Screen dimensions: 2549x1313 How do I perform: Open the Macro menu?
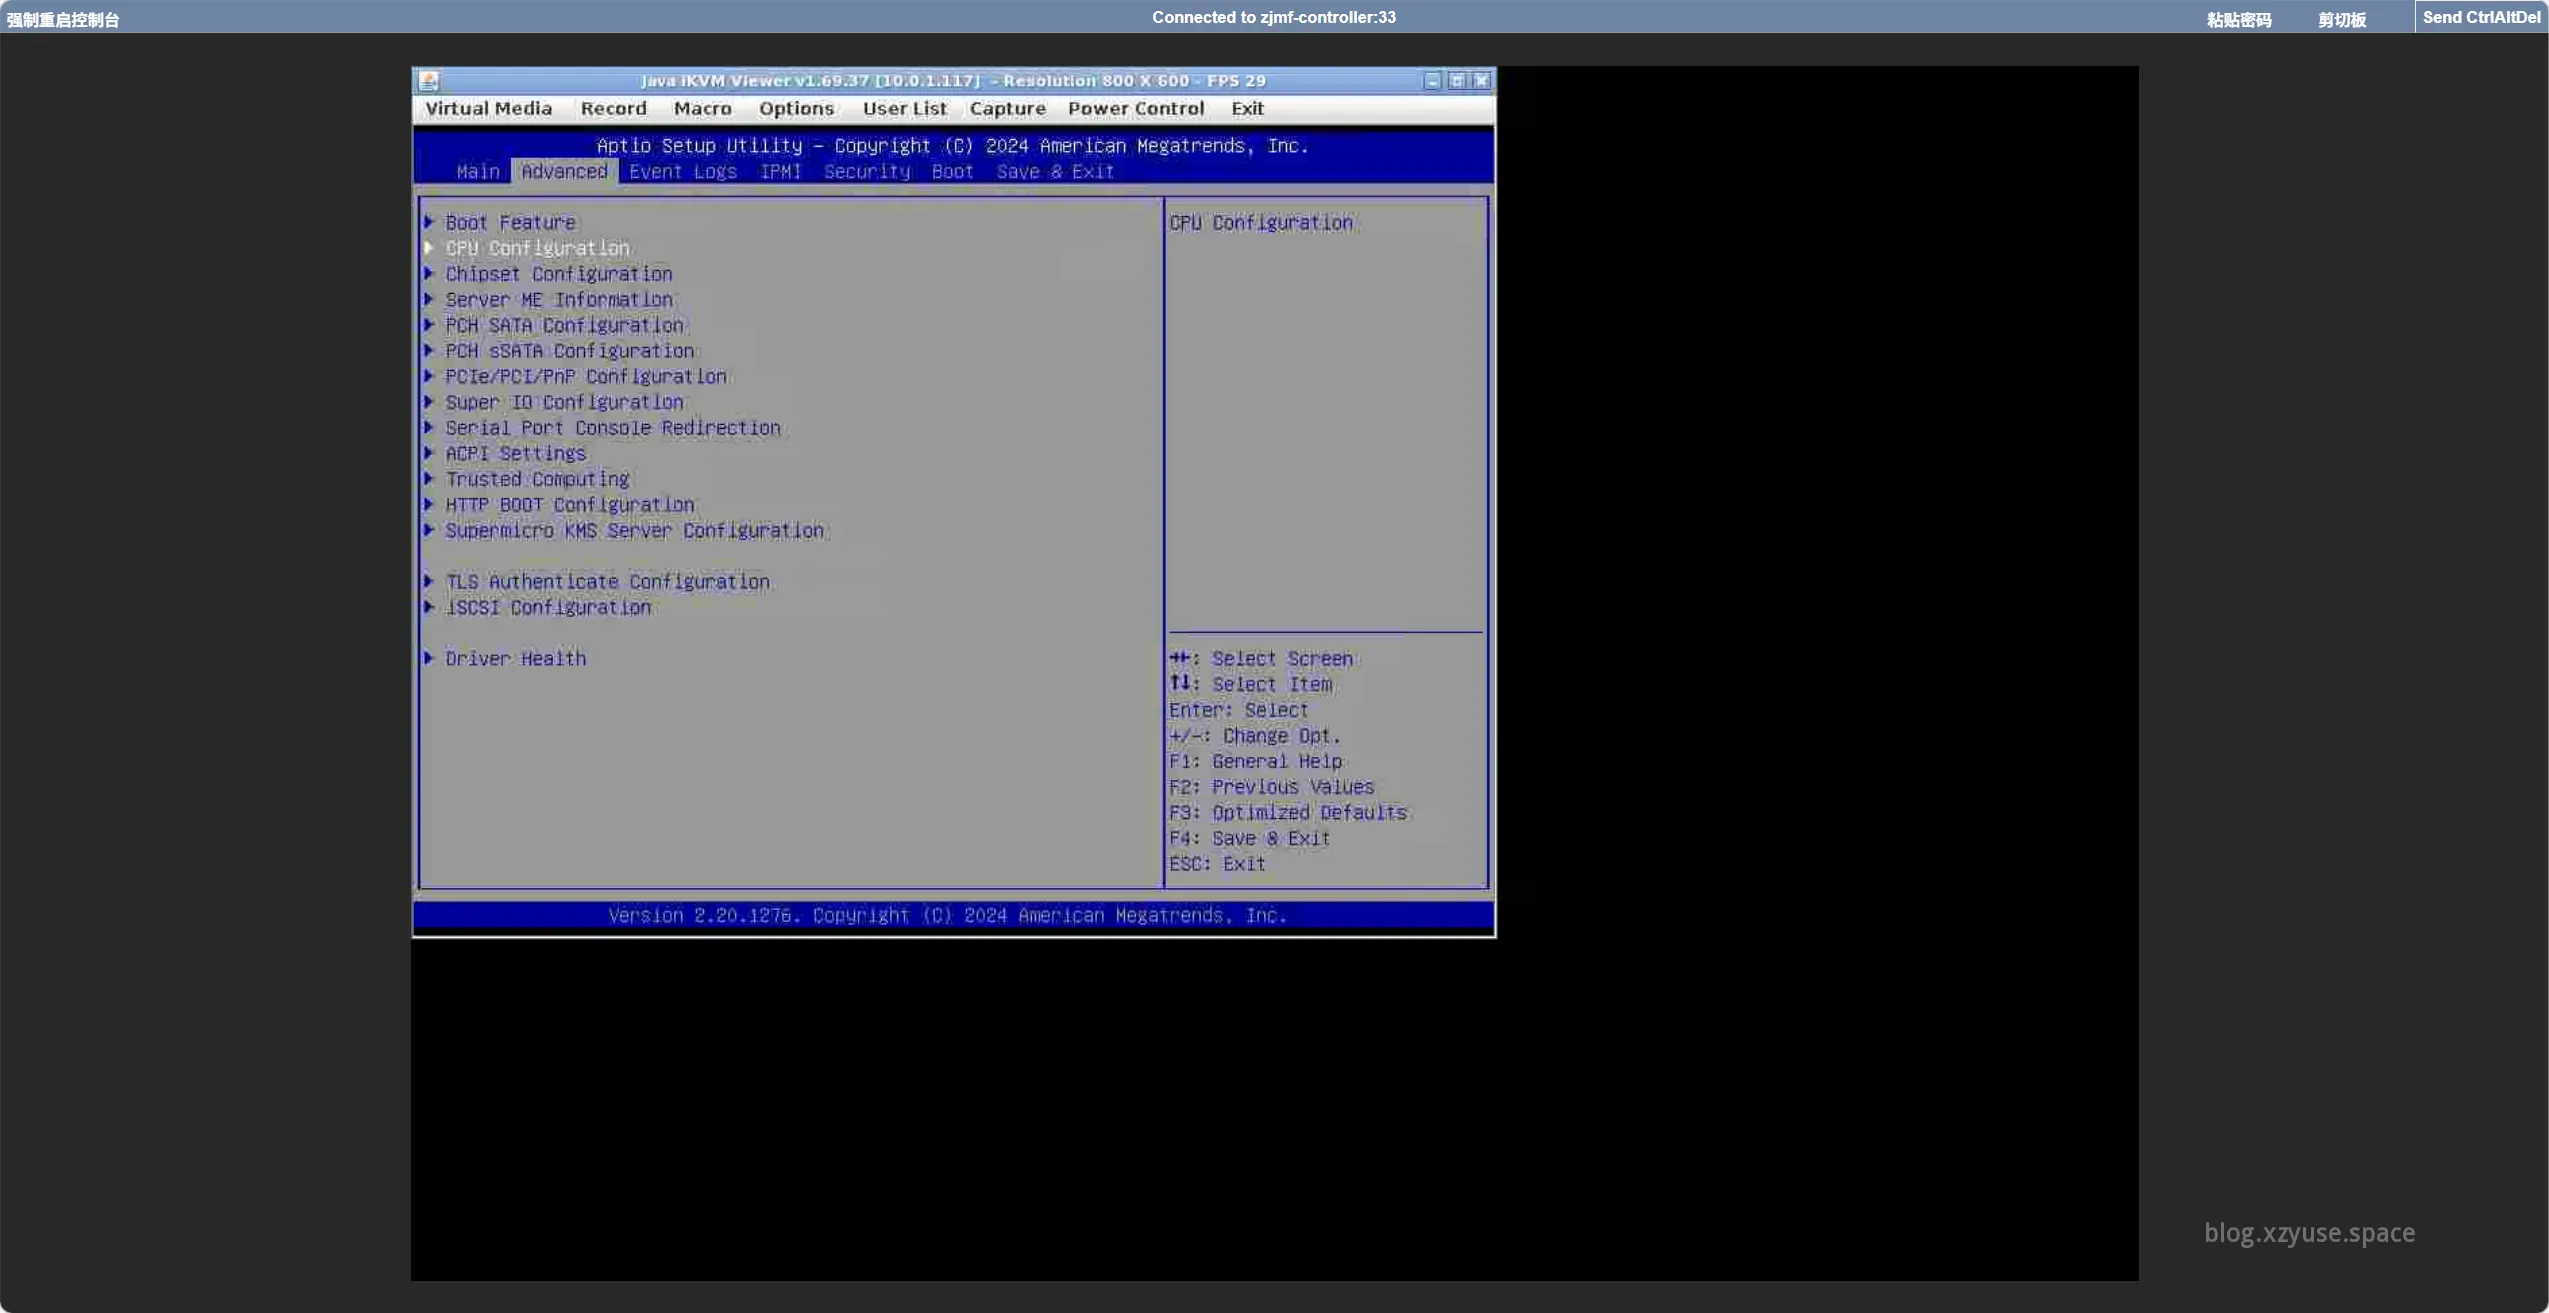[x=702, y=108]
